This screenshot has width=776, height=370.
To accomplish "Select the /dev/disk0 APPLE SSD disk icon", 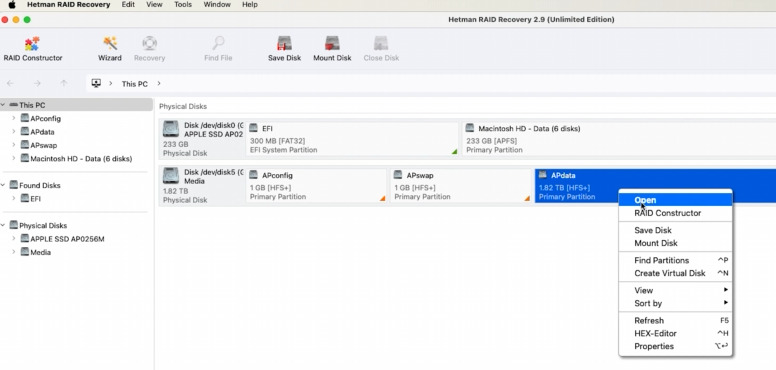I will point(171,129).
